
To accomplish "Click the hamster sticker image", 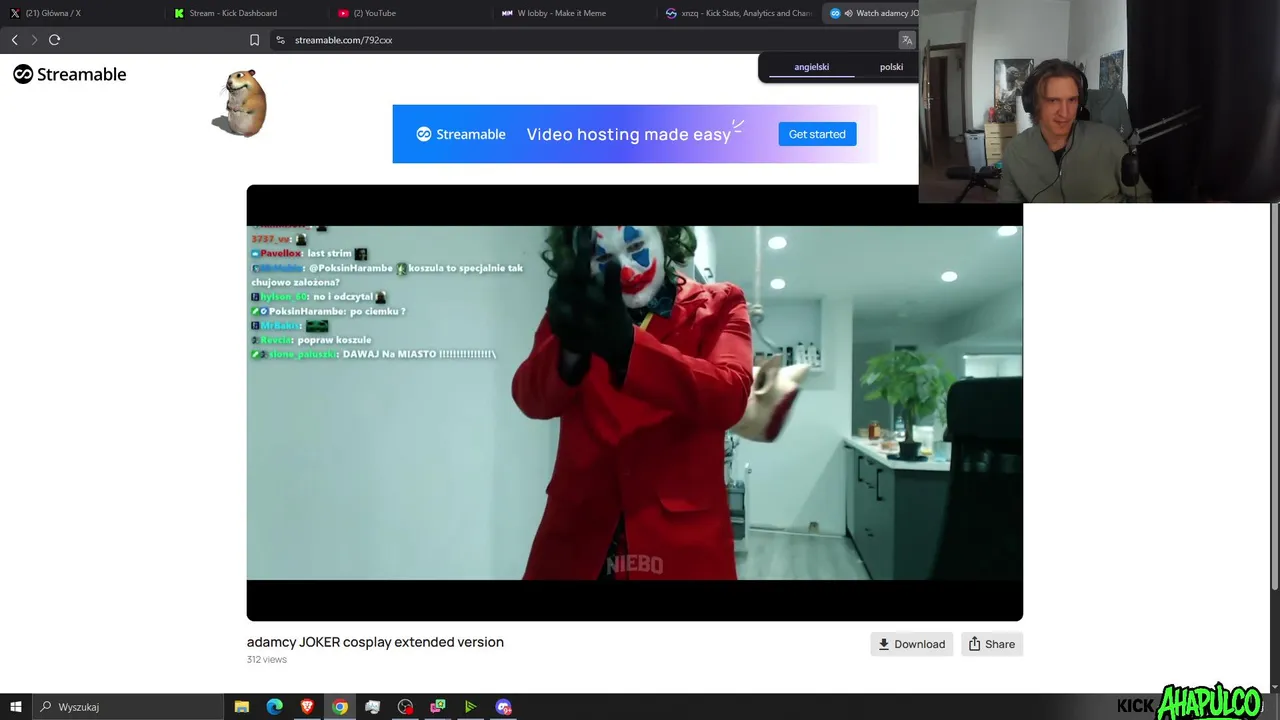I will coord(241,103).
